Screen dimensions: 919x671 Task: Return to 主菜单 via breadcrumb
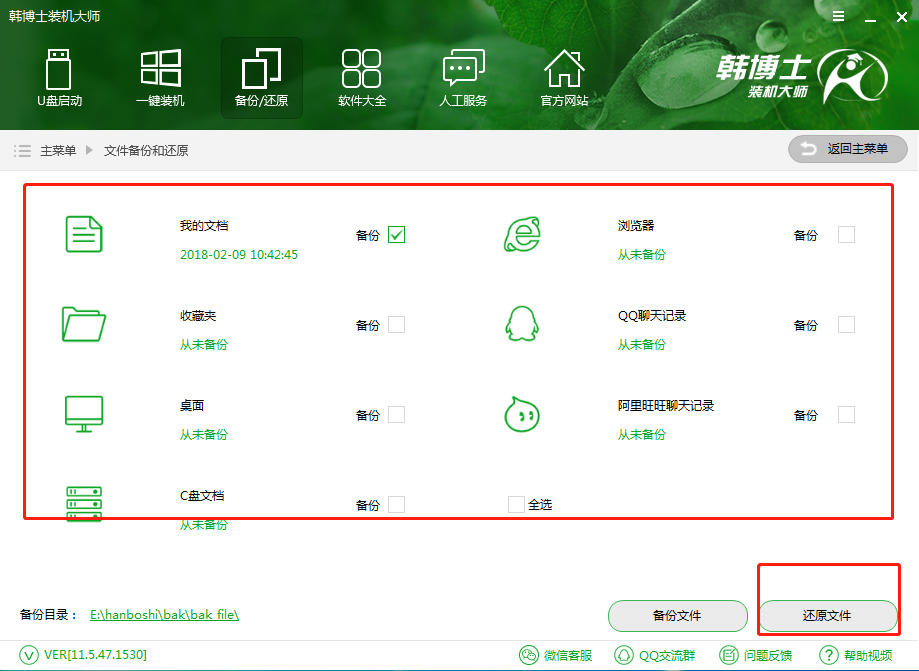click(57, 149)
